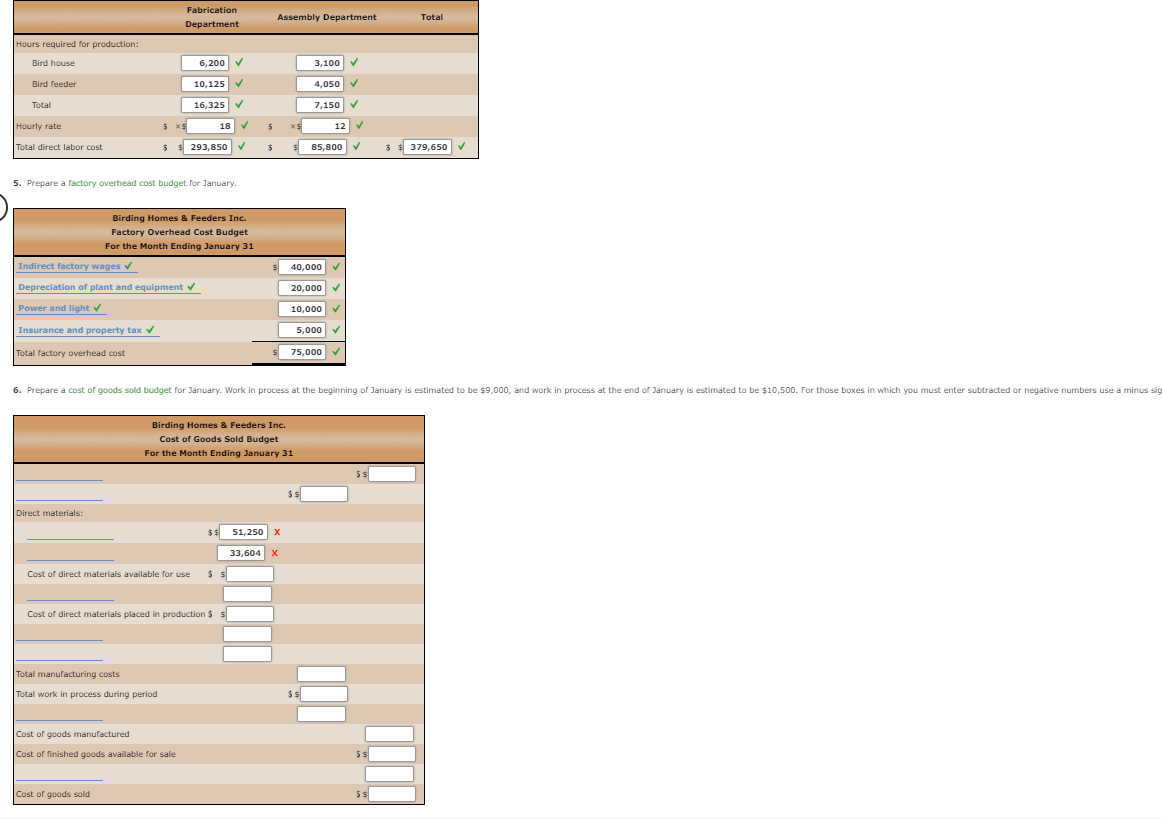Open the blank dropdown beside the 33,604 field
The height and width of the screenshot is (819, 1162).
click(x=70, y=554)
